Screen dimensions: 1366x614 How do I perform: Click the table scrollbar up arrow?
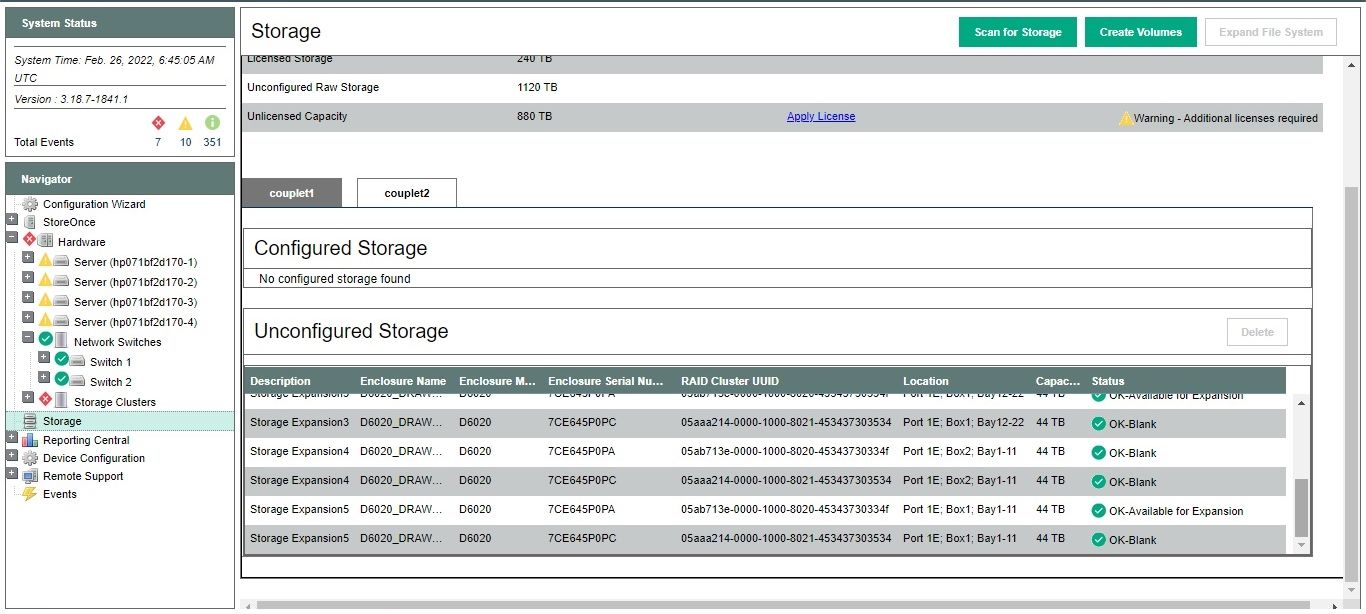click(x=1301, y=403)
